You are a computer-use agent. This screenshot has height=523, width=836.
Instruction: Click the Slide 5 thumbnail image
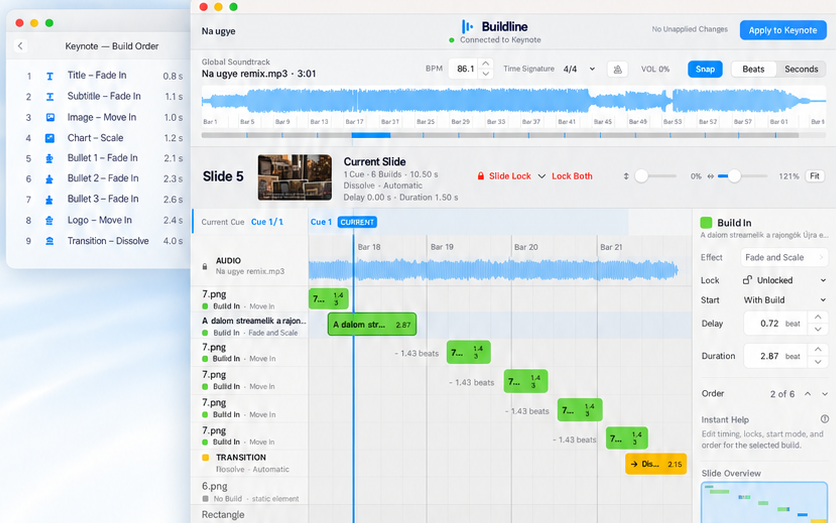click(x=295, y=178)
